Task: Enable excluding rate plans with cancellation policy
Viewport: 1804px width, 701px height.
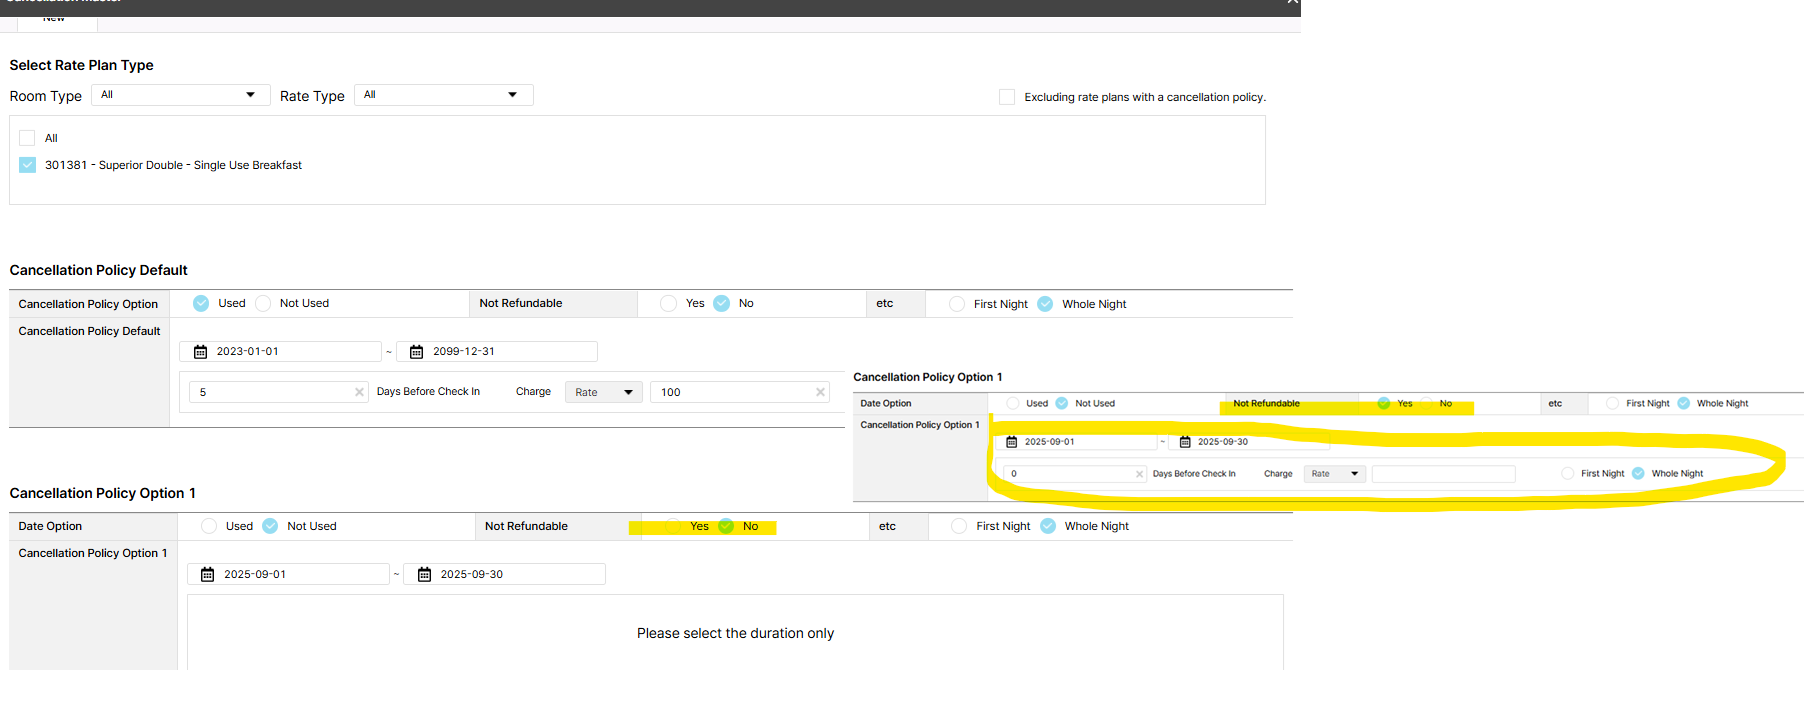Action: pyautogui.click(x=1007, y=97)
